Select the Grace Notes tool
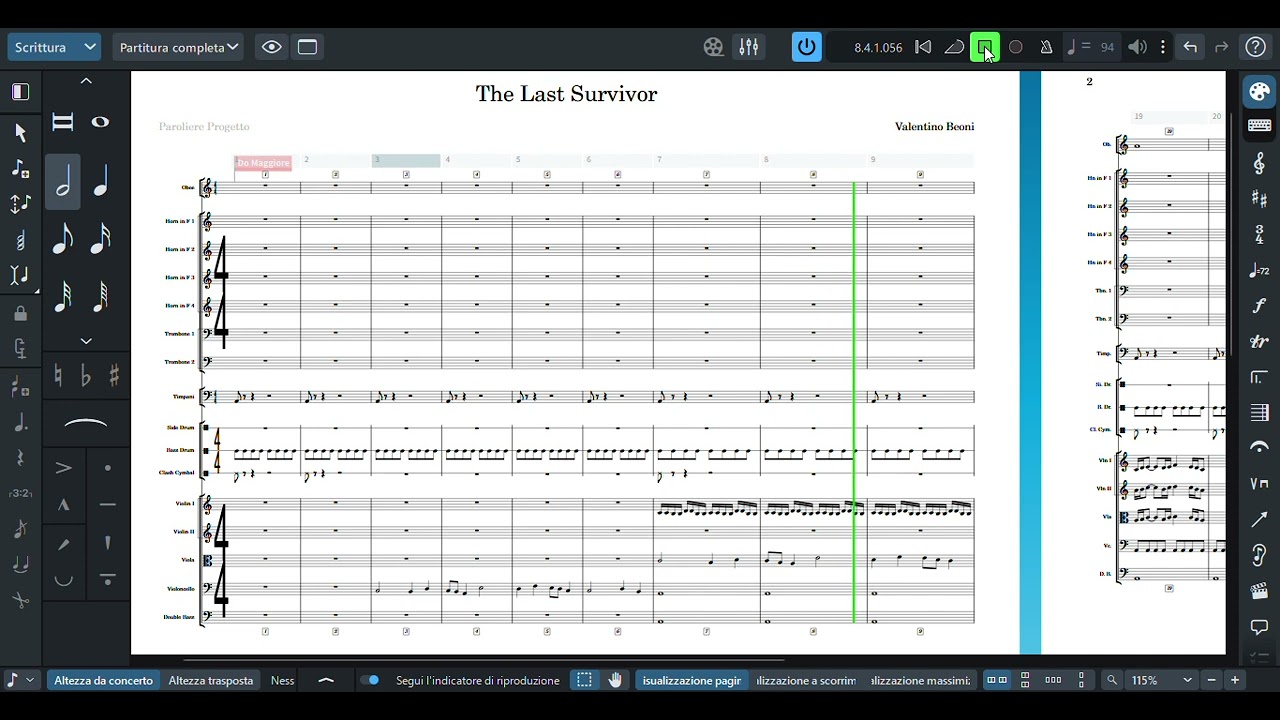 click(20, 529)
